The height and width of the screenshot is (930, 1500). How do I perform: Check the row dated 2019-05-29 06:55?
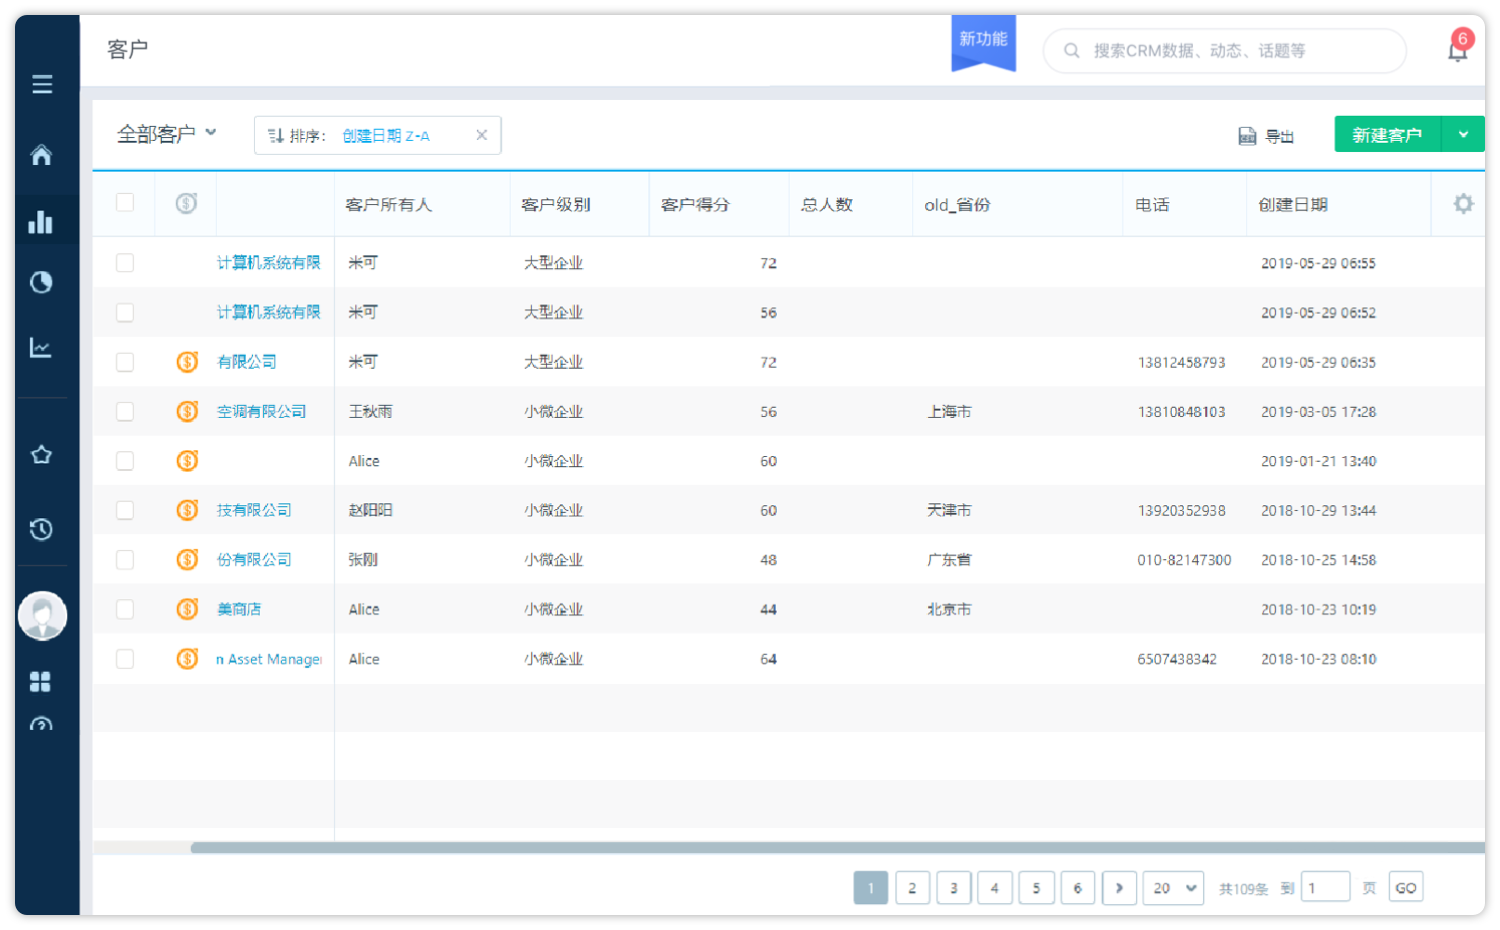pos(125,263)
